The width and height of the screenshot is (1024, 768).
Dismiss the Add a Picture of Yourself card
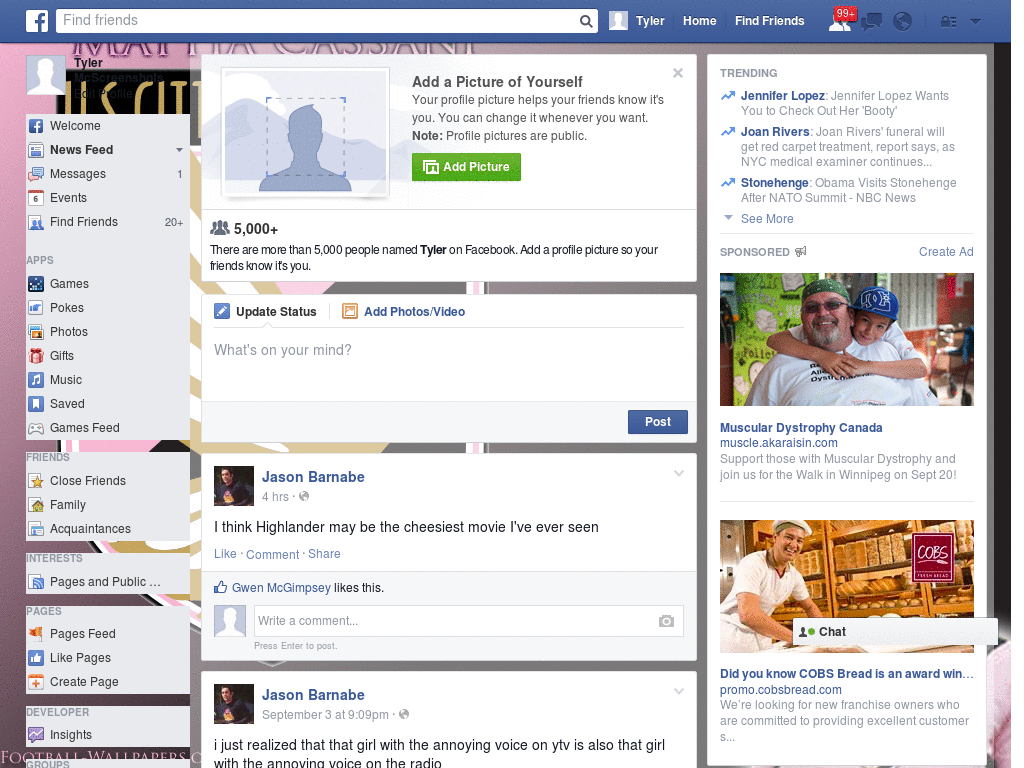(678, 73)
